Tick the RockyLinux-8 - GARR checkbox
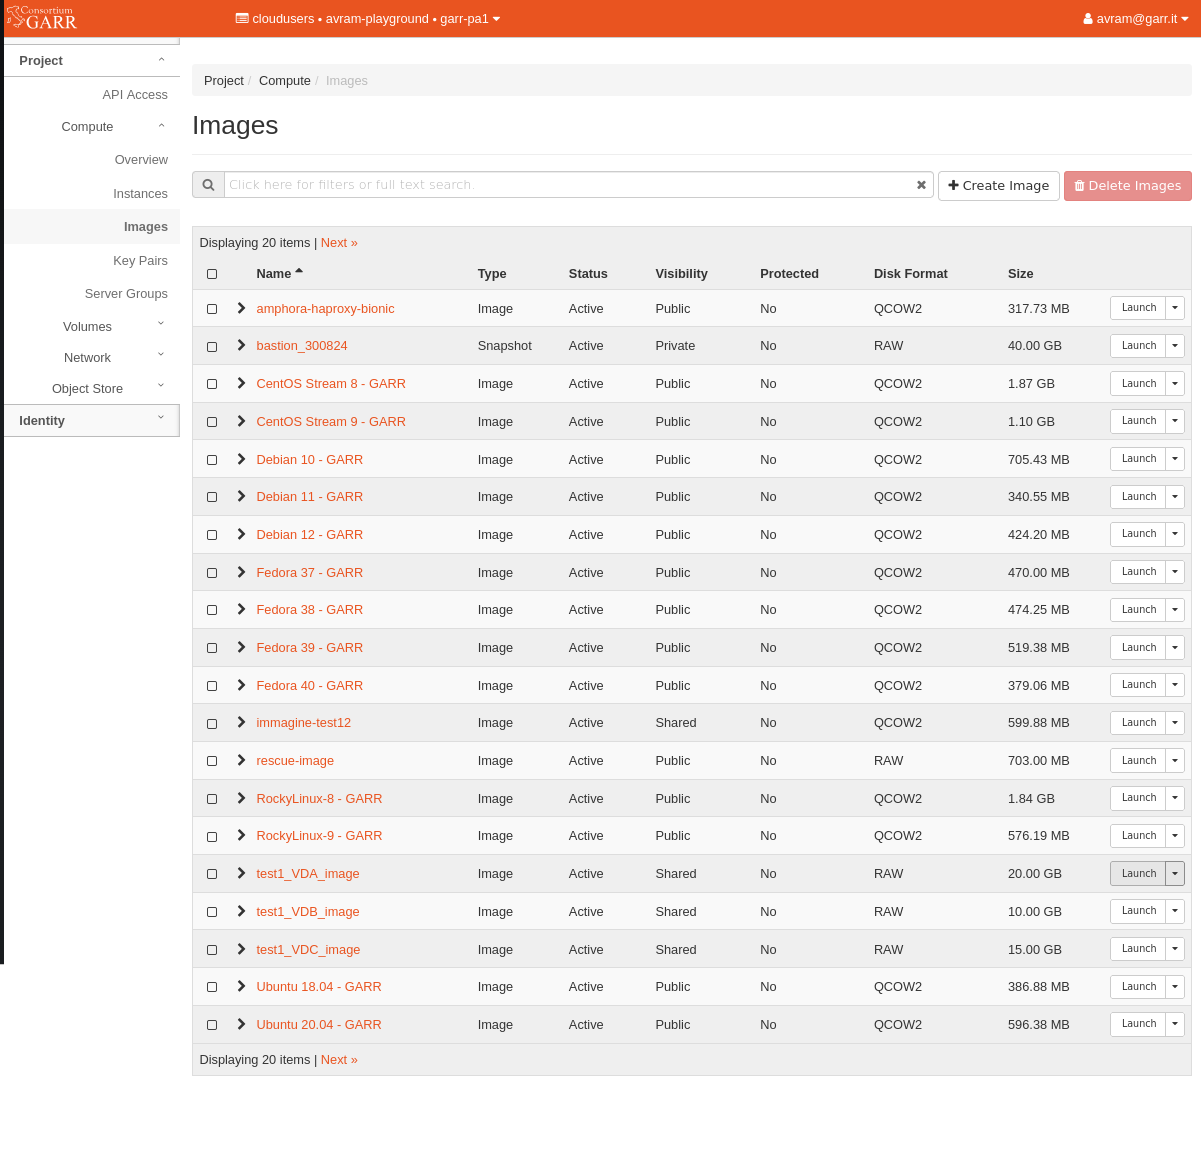The width and height of the screenshot is (1201, 1158). 212,799
